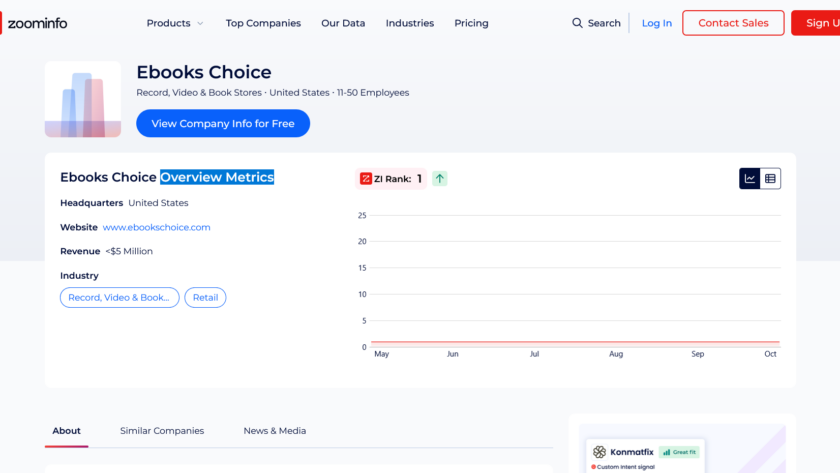Open the News & Media tab
Screen dimensions: 840x473
click(275, 431)
